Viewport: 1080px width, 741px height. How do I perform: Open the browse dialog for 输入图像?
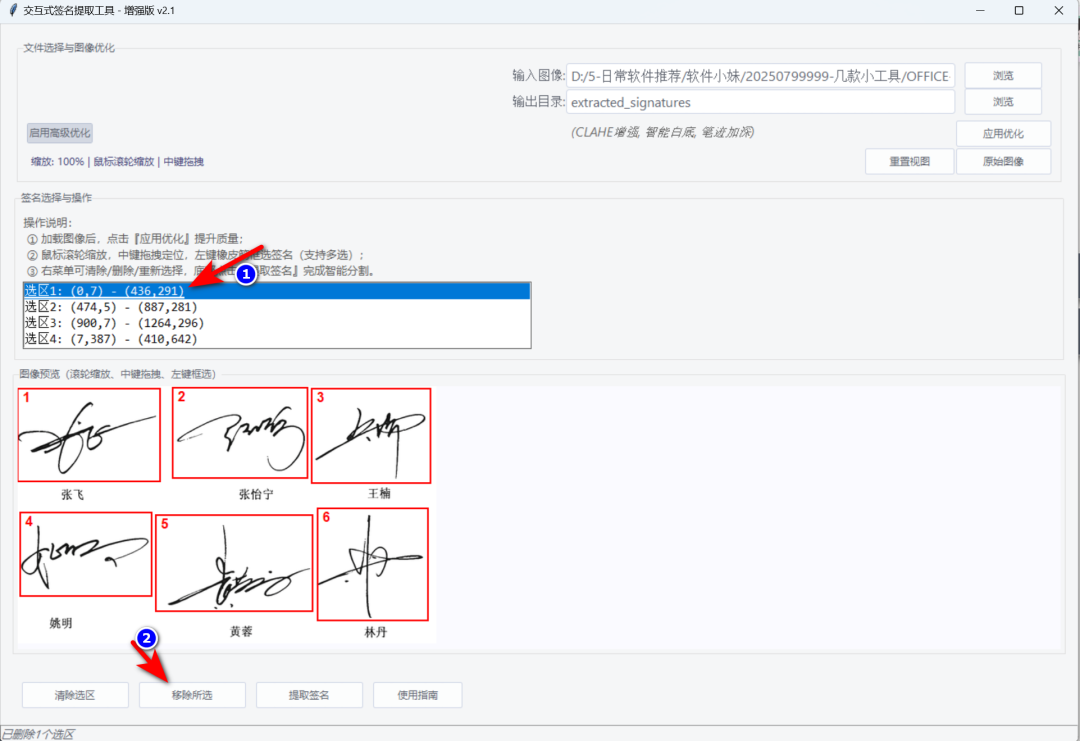click(1002, 74)
